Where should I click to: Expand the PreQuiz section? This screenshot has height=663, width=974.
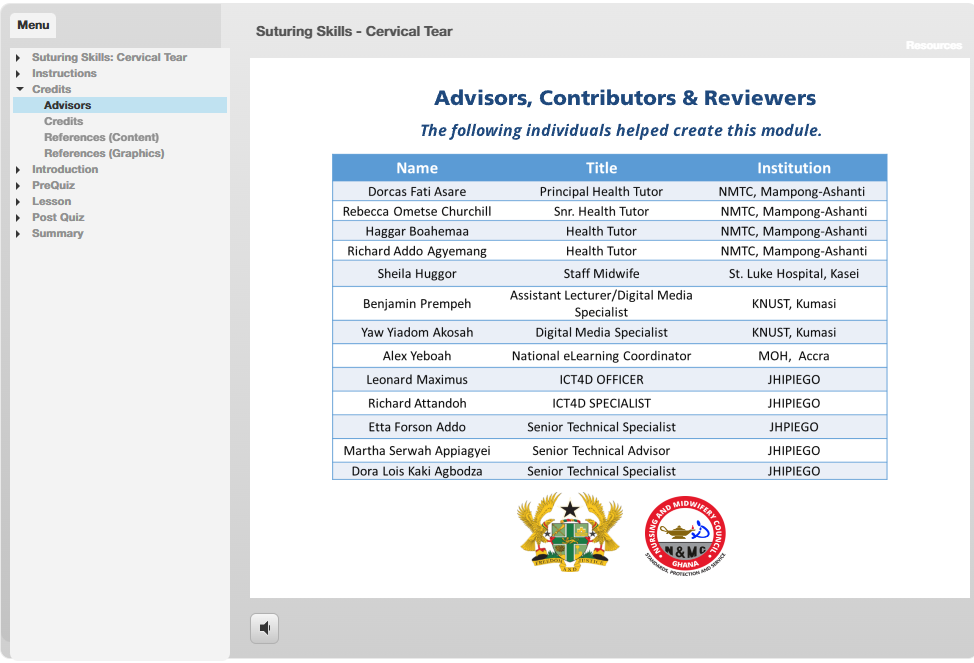(x=18, y=186)
